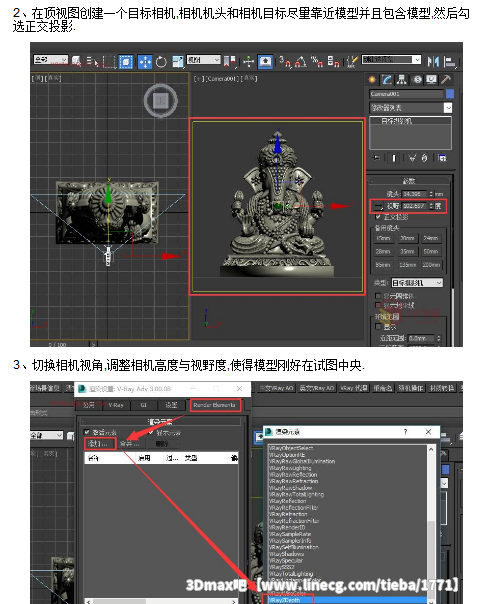Click the 视野 FOV value field
Viewport: 498px width, 604px height.
click(x=414, y=207)
